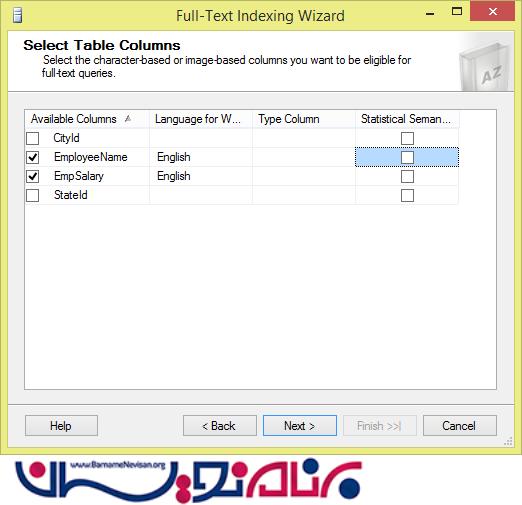Uncheck the EmpSalary column checkbox
The width and height of the screenshot is (522, 505).
pyautogui.click(x=33, y=176)
